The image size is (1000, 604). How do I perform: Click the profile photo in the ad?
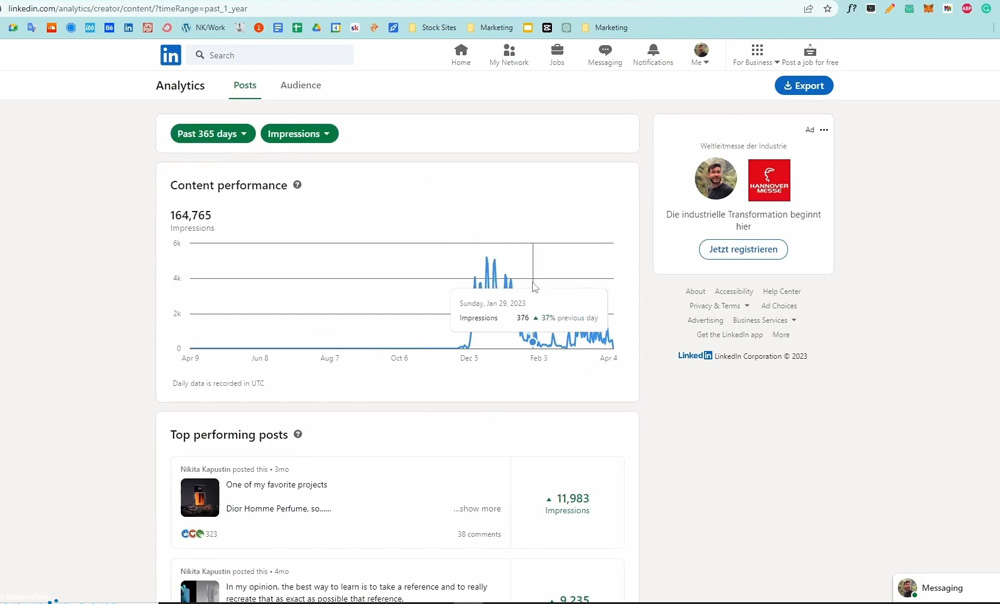pos(716,179)
